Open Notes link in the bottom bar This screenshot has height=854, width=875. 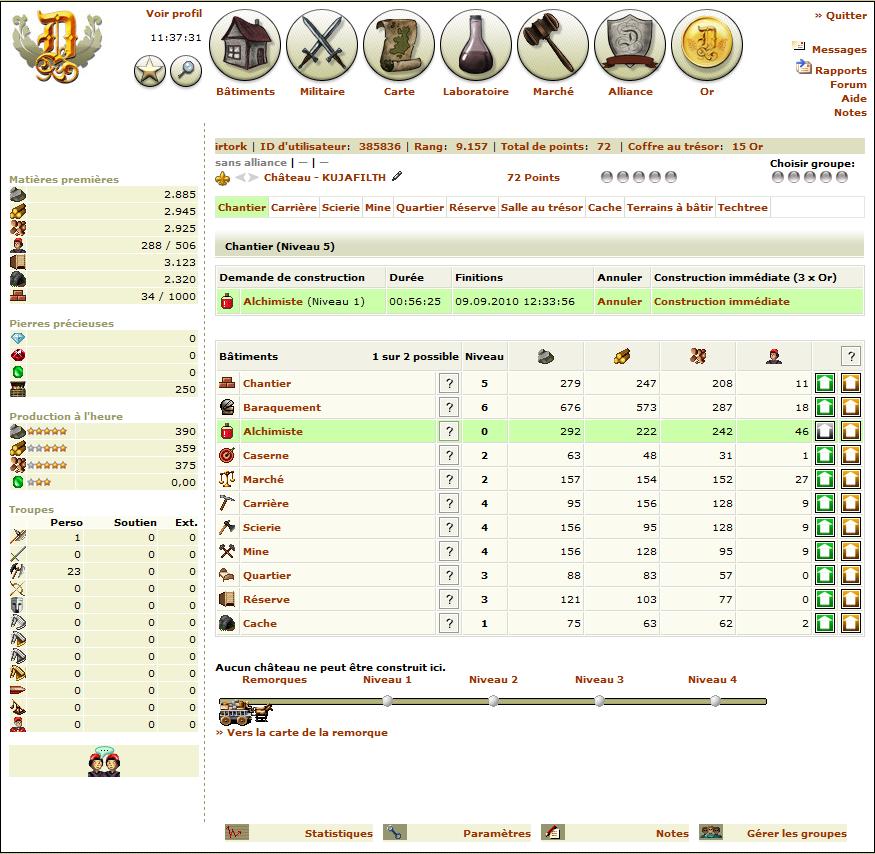coord(672,833)
